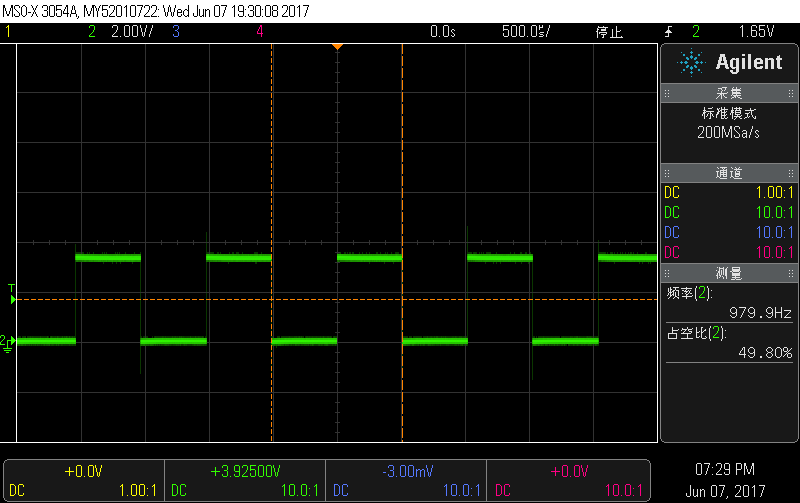Click the 979.9Hz frequency value
The width and height of the screenshot is (800, 503).
760,313
